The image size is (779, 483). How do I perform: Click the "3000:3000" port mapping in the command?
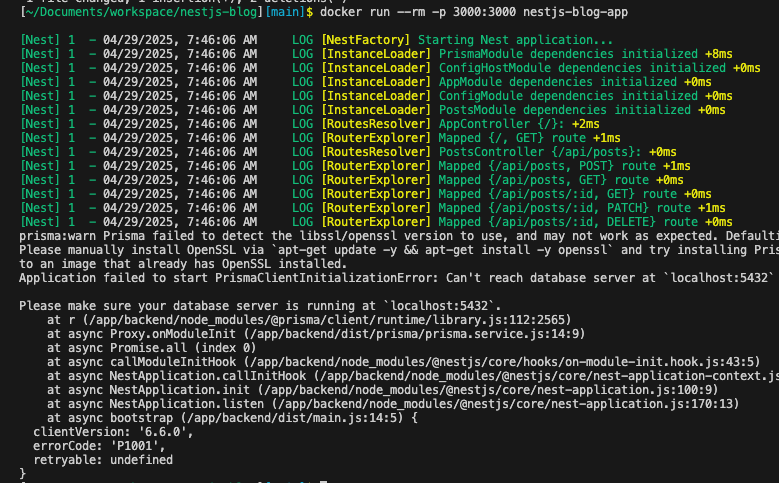(x=484, y=12)
